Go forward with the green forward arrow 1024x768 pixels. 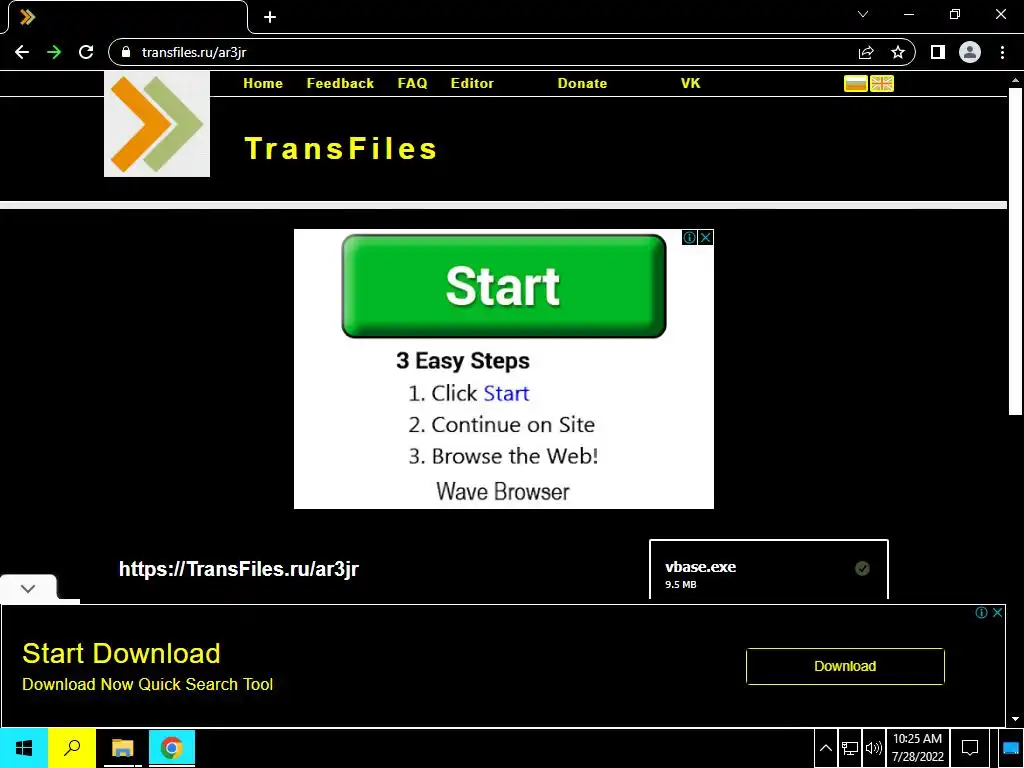tap(54, 52)
